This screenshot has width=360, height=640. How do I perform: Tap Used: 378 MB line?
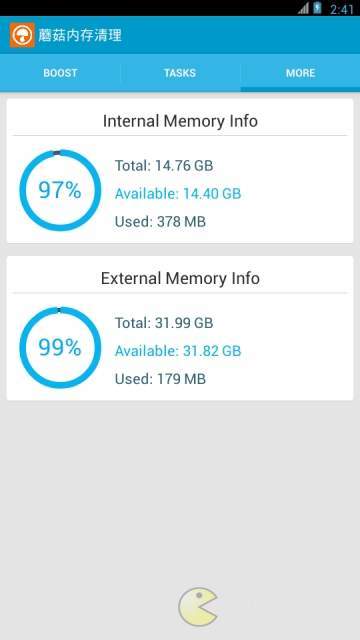[x=160, y=222]
